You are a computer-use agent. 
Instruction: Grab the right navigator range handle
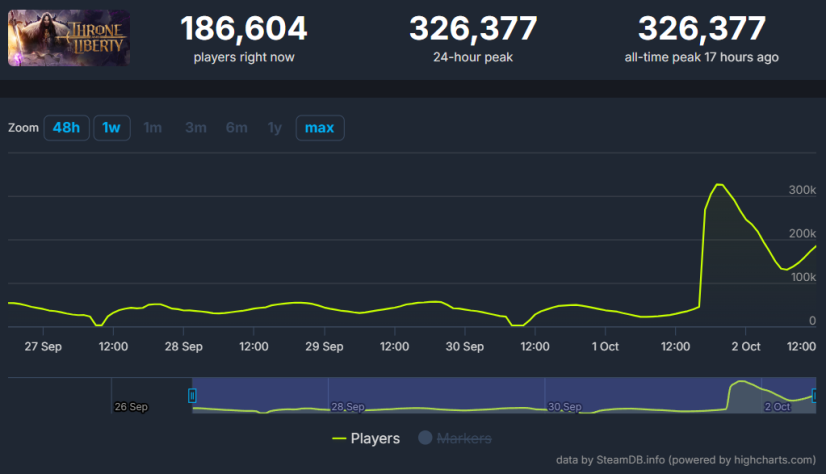click(814, 396)
